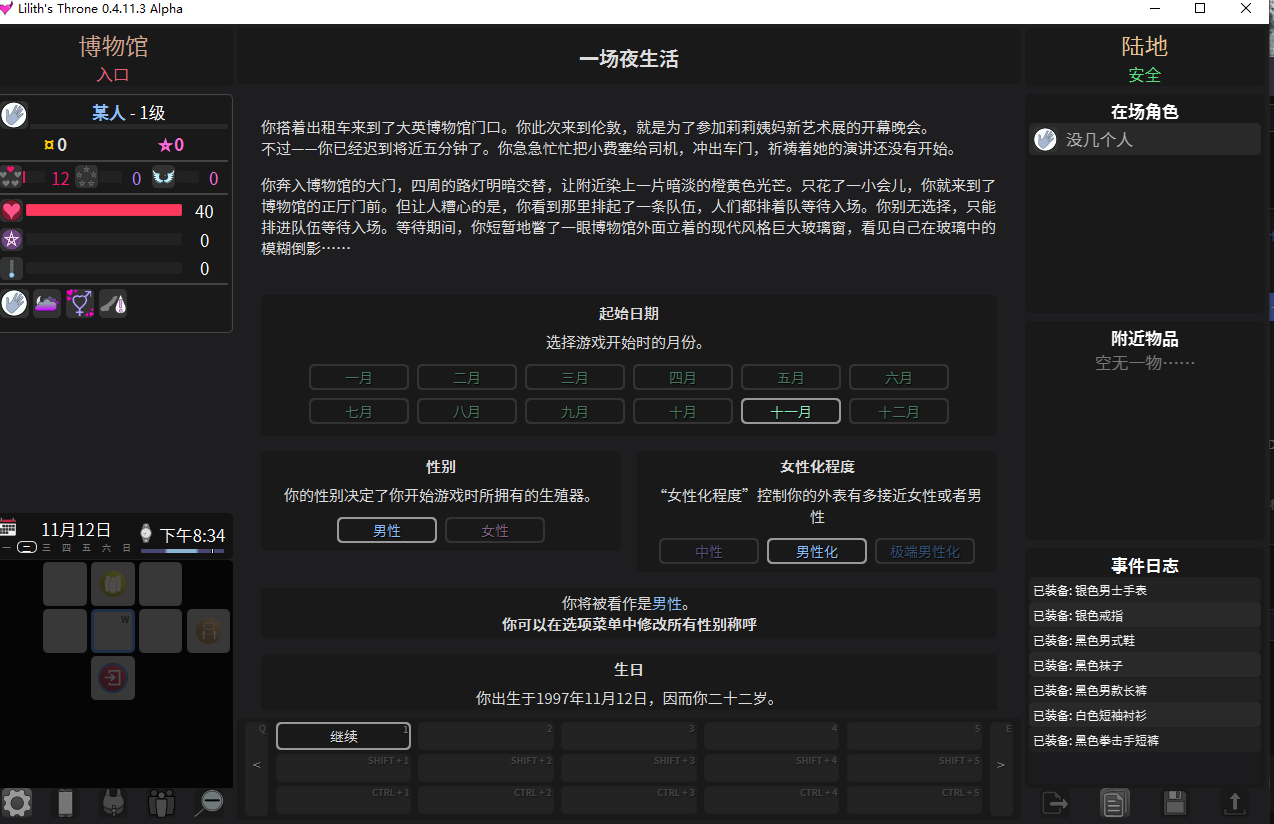Click the export document icon bottom right
The image size is (1274, 824).
click(1055, 803)
